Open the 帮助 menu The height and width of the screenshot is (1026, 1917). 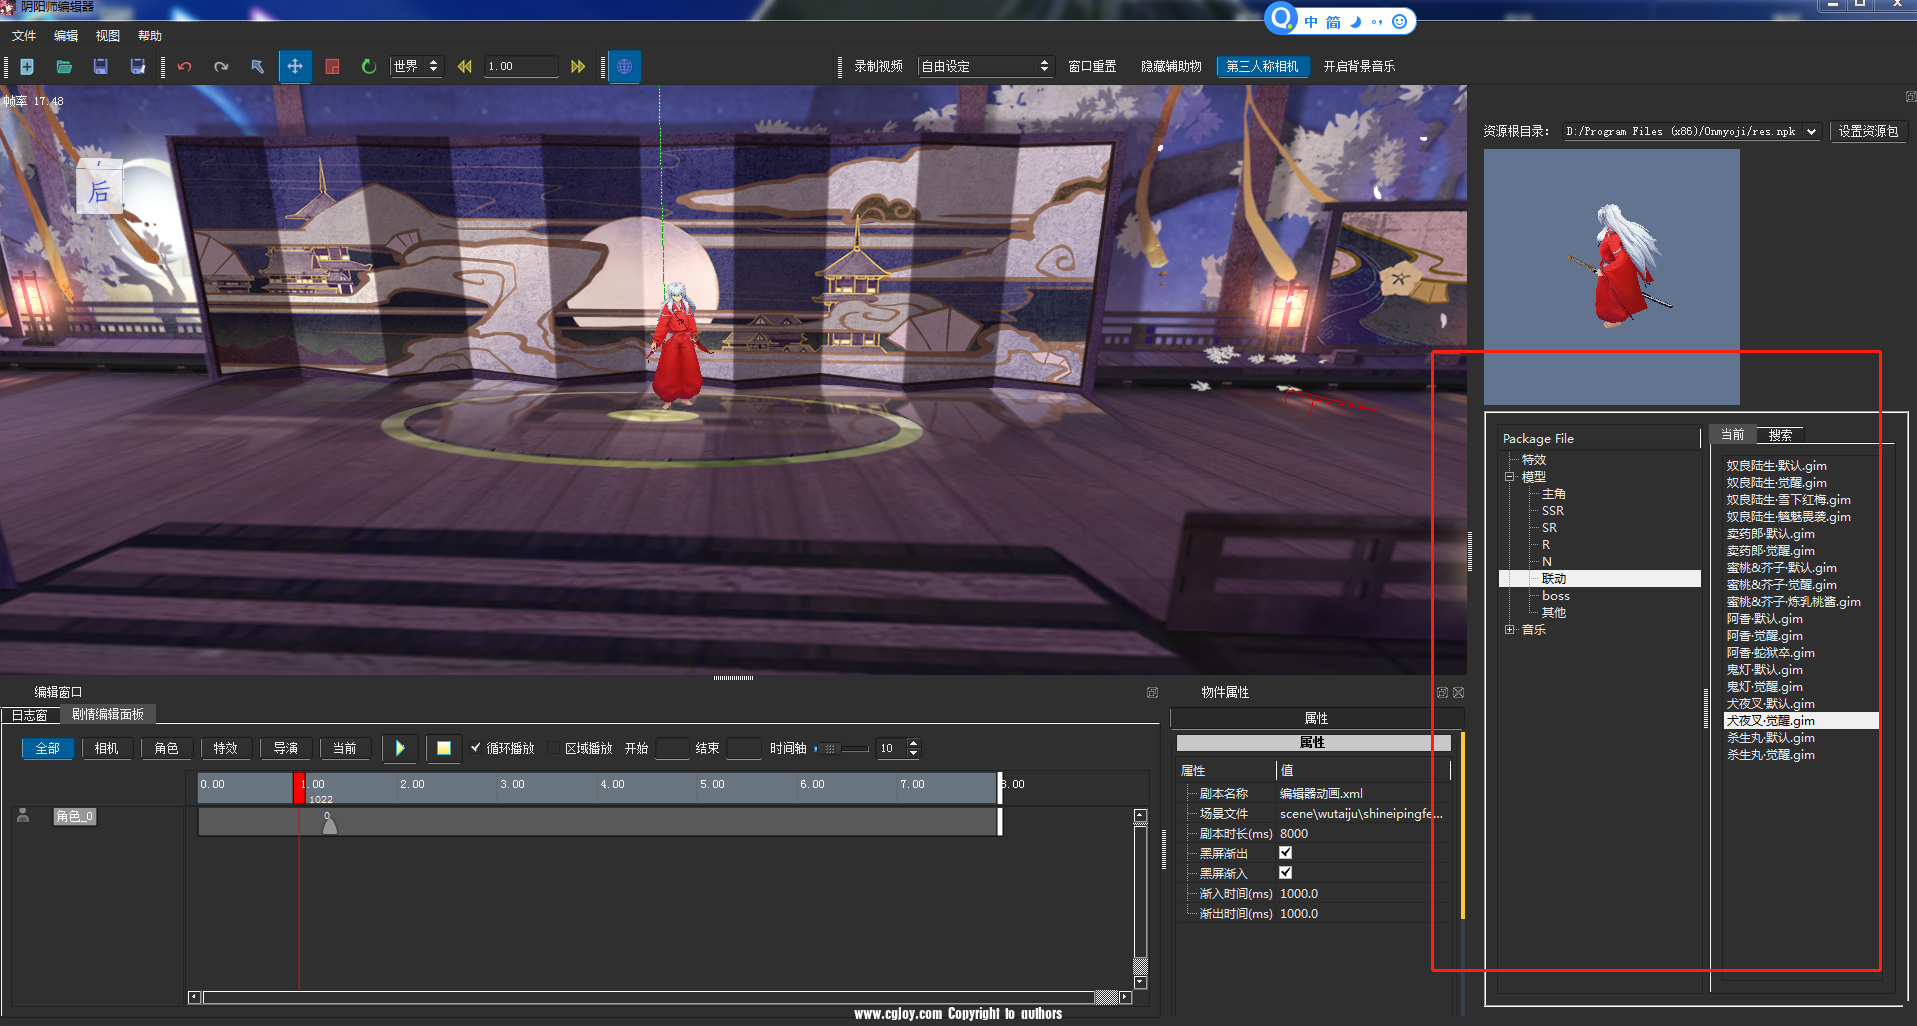click(x=150, y=36)
